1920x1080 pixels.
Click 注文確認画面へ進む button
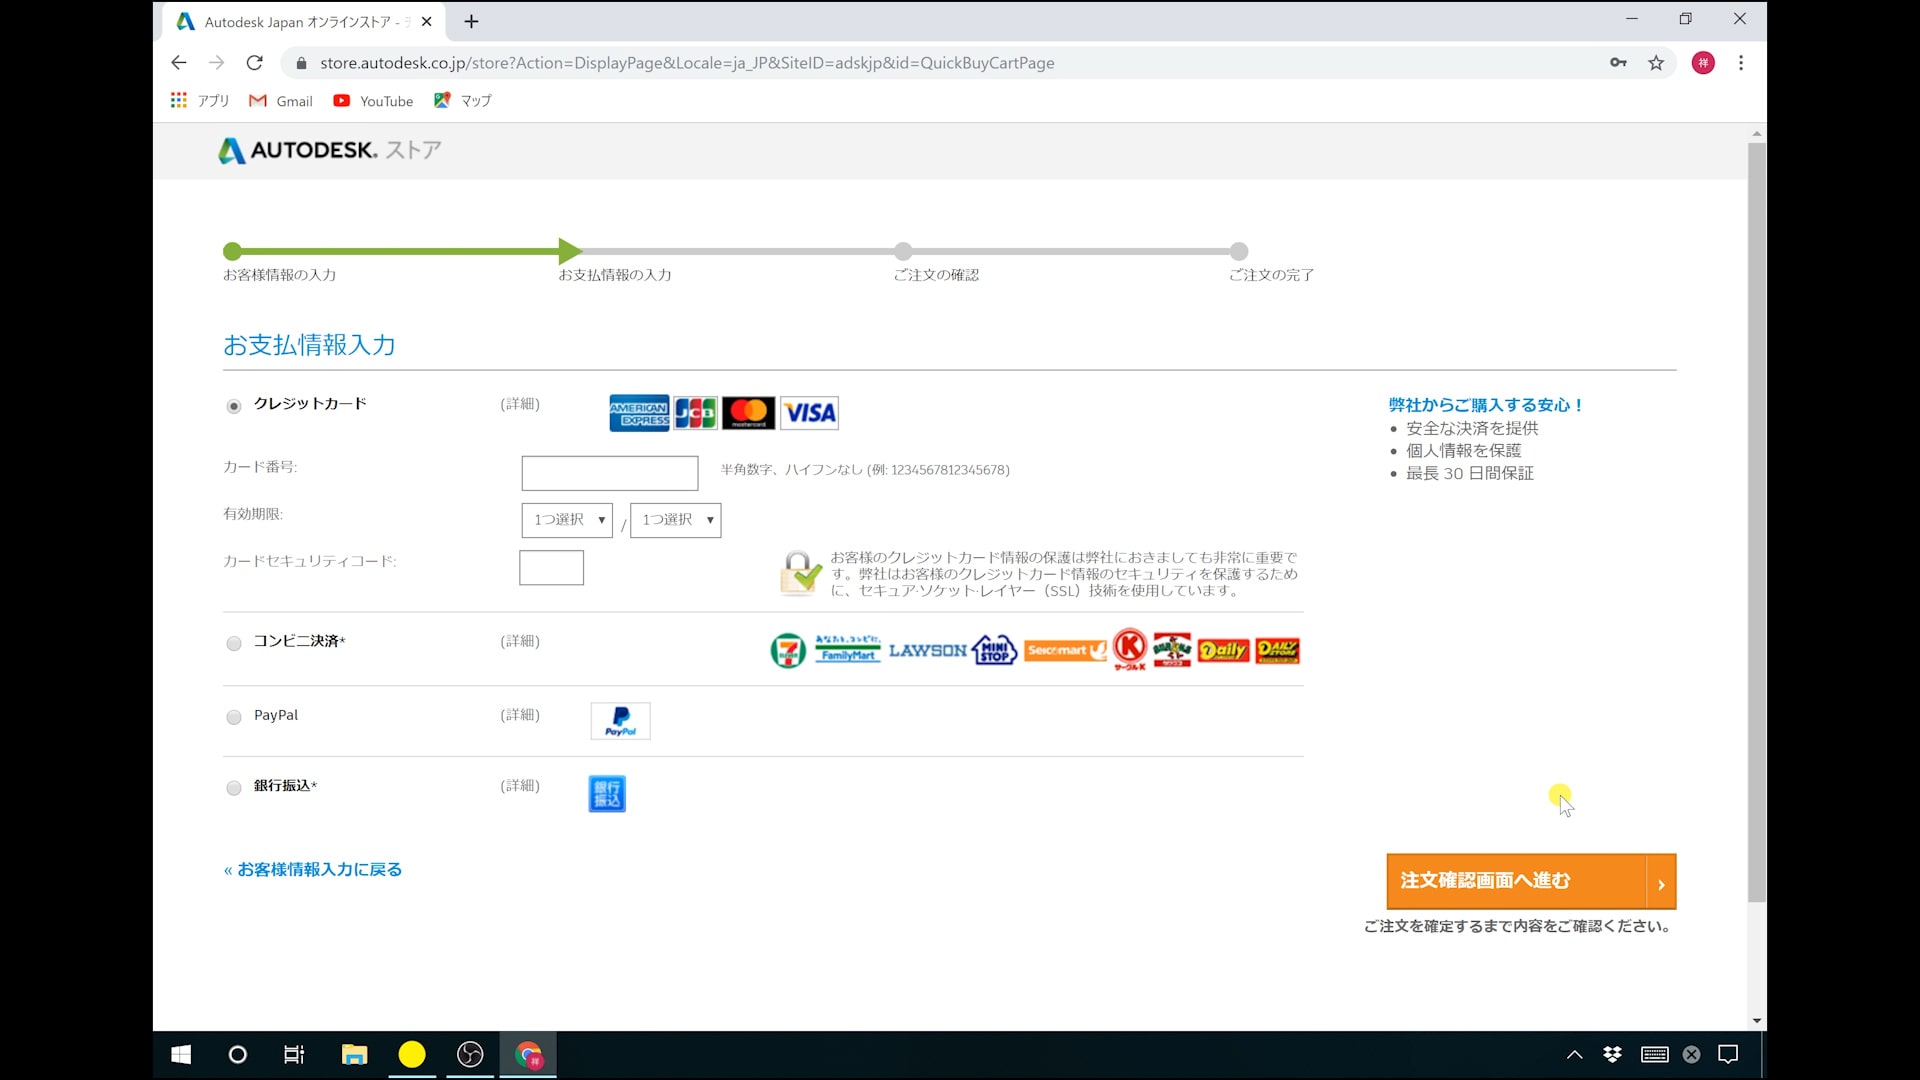(x=1530, y=881)
